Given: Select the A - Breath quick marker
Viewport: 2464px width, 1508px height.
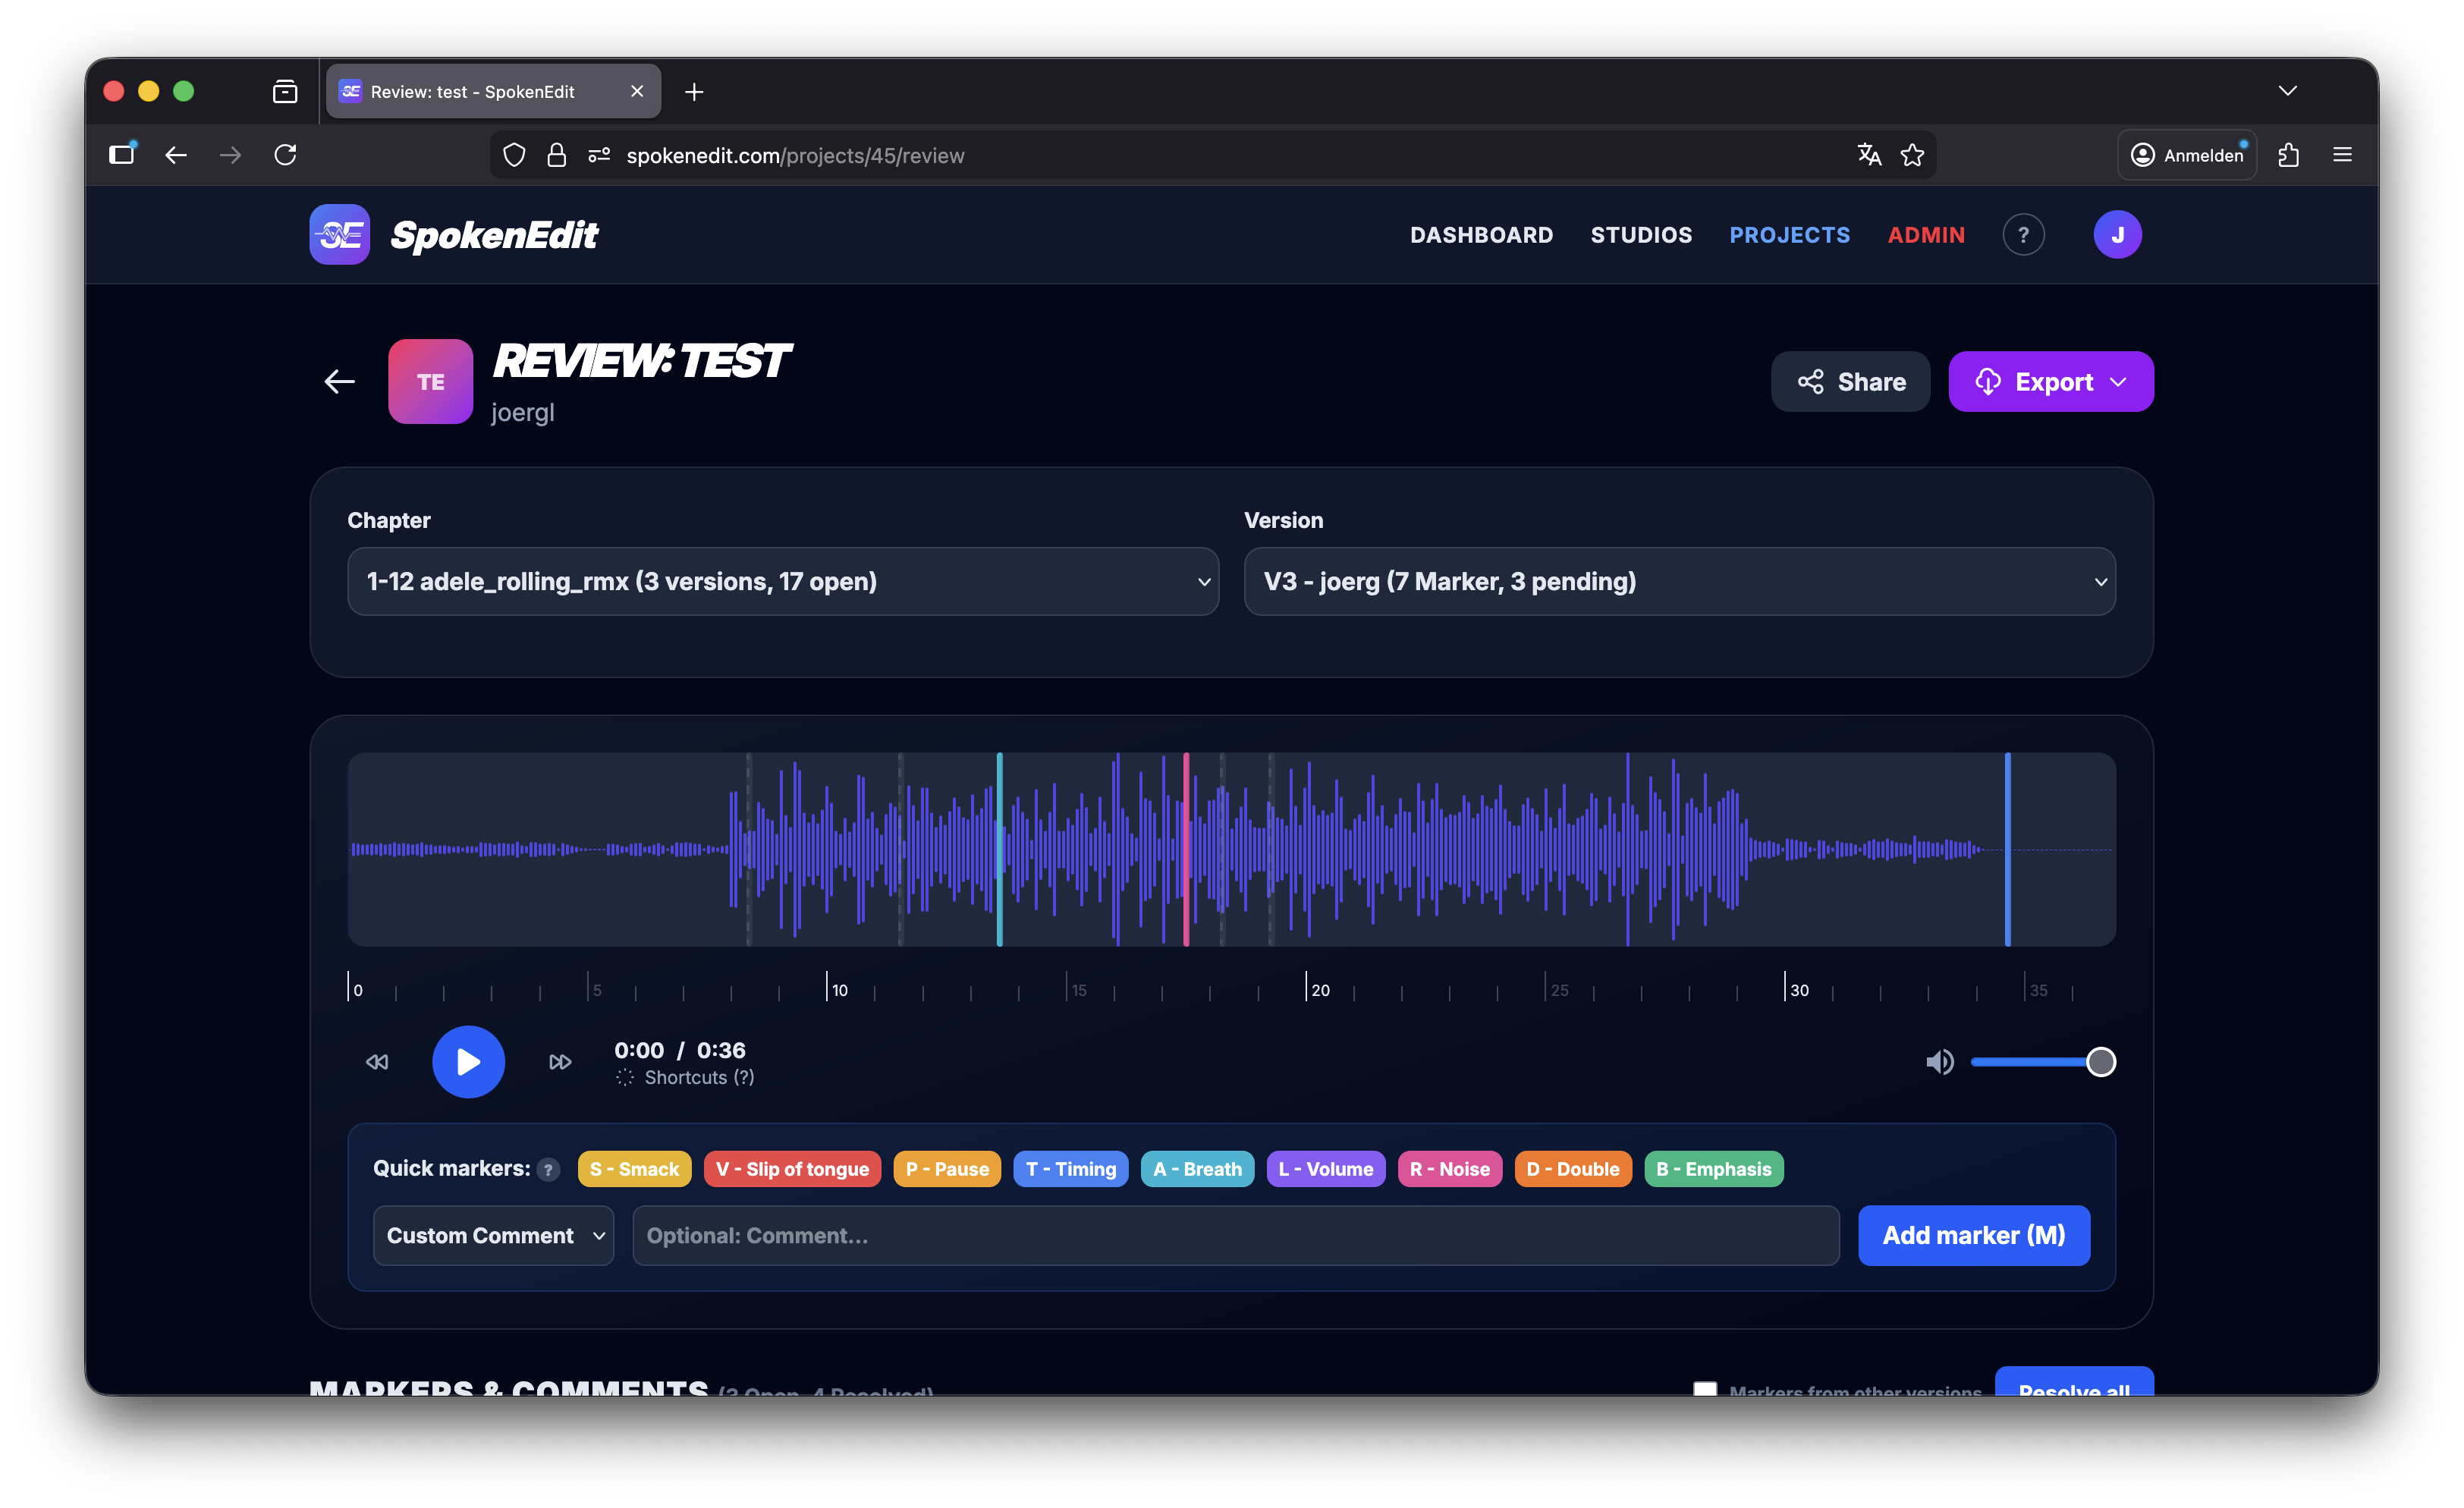Looking at the screenshot, I should [1197, 1169].
